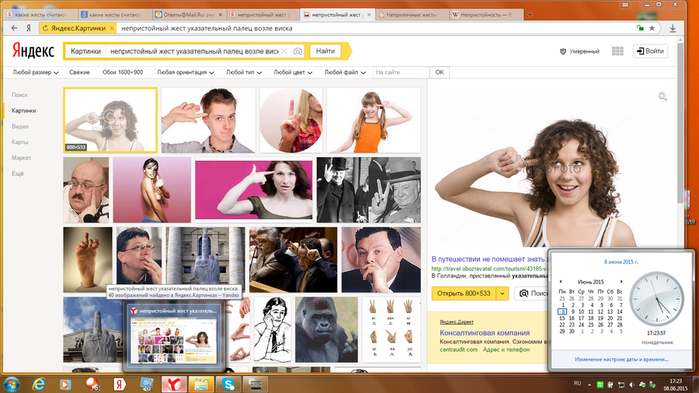Image resolution: width=699 pixels, height=393 pixels.
Task: Click the main search query field
Action: coord(194,51)
